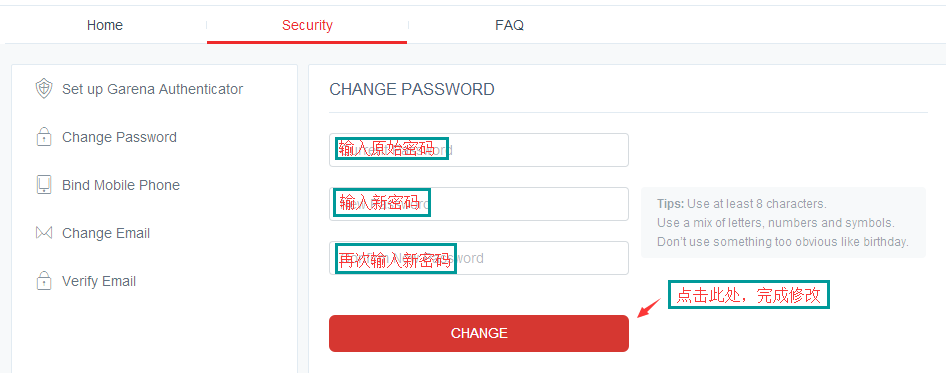Switch to the Security tab
This screenshot has width=946, height=373.
(307, 25)
